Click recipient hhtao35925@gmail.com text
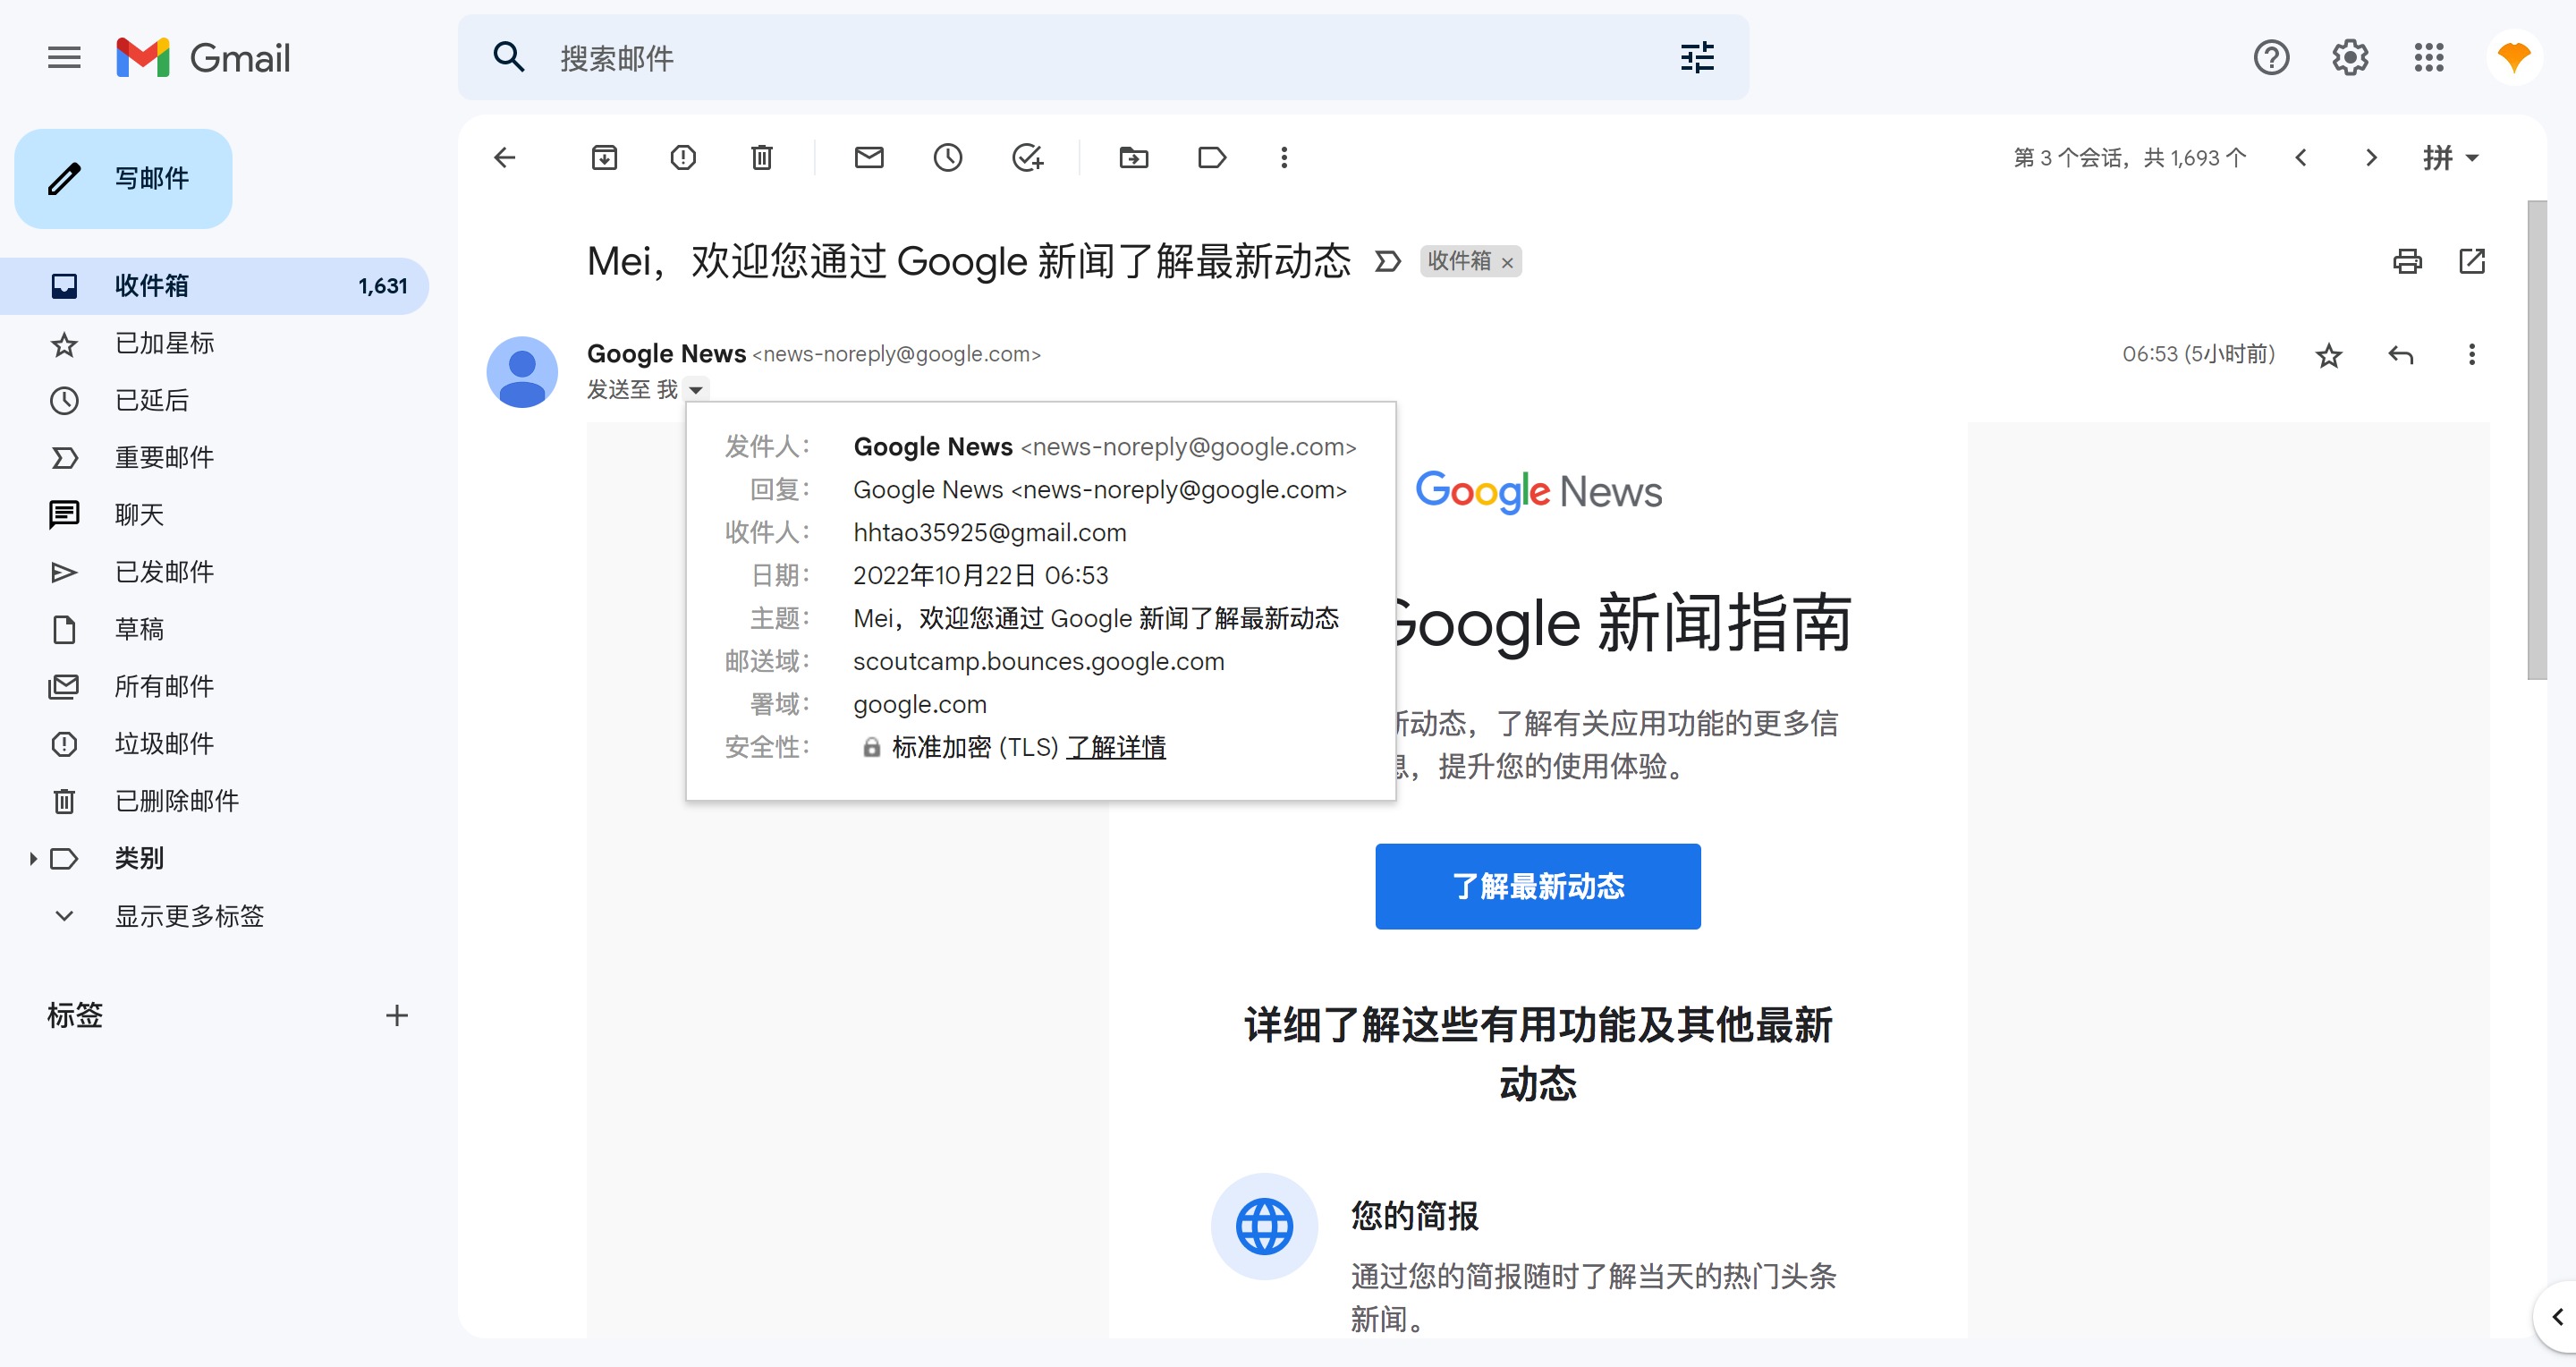 [x=989, y=532]
